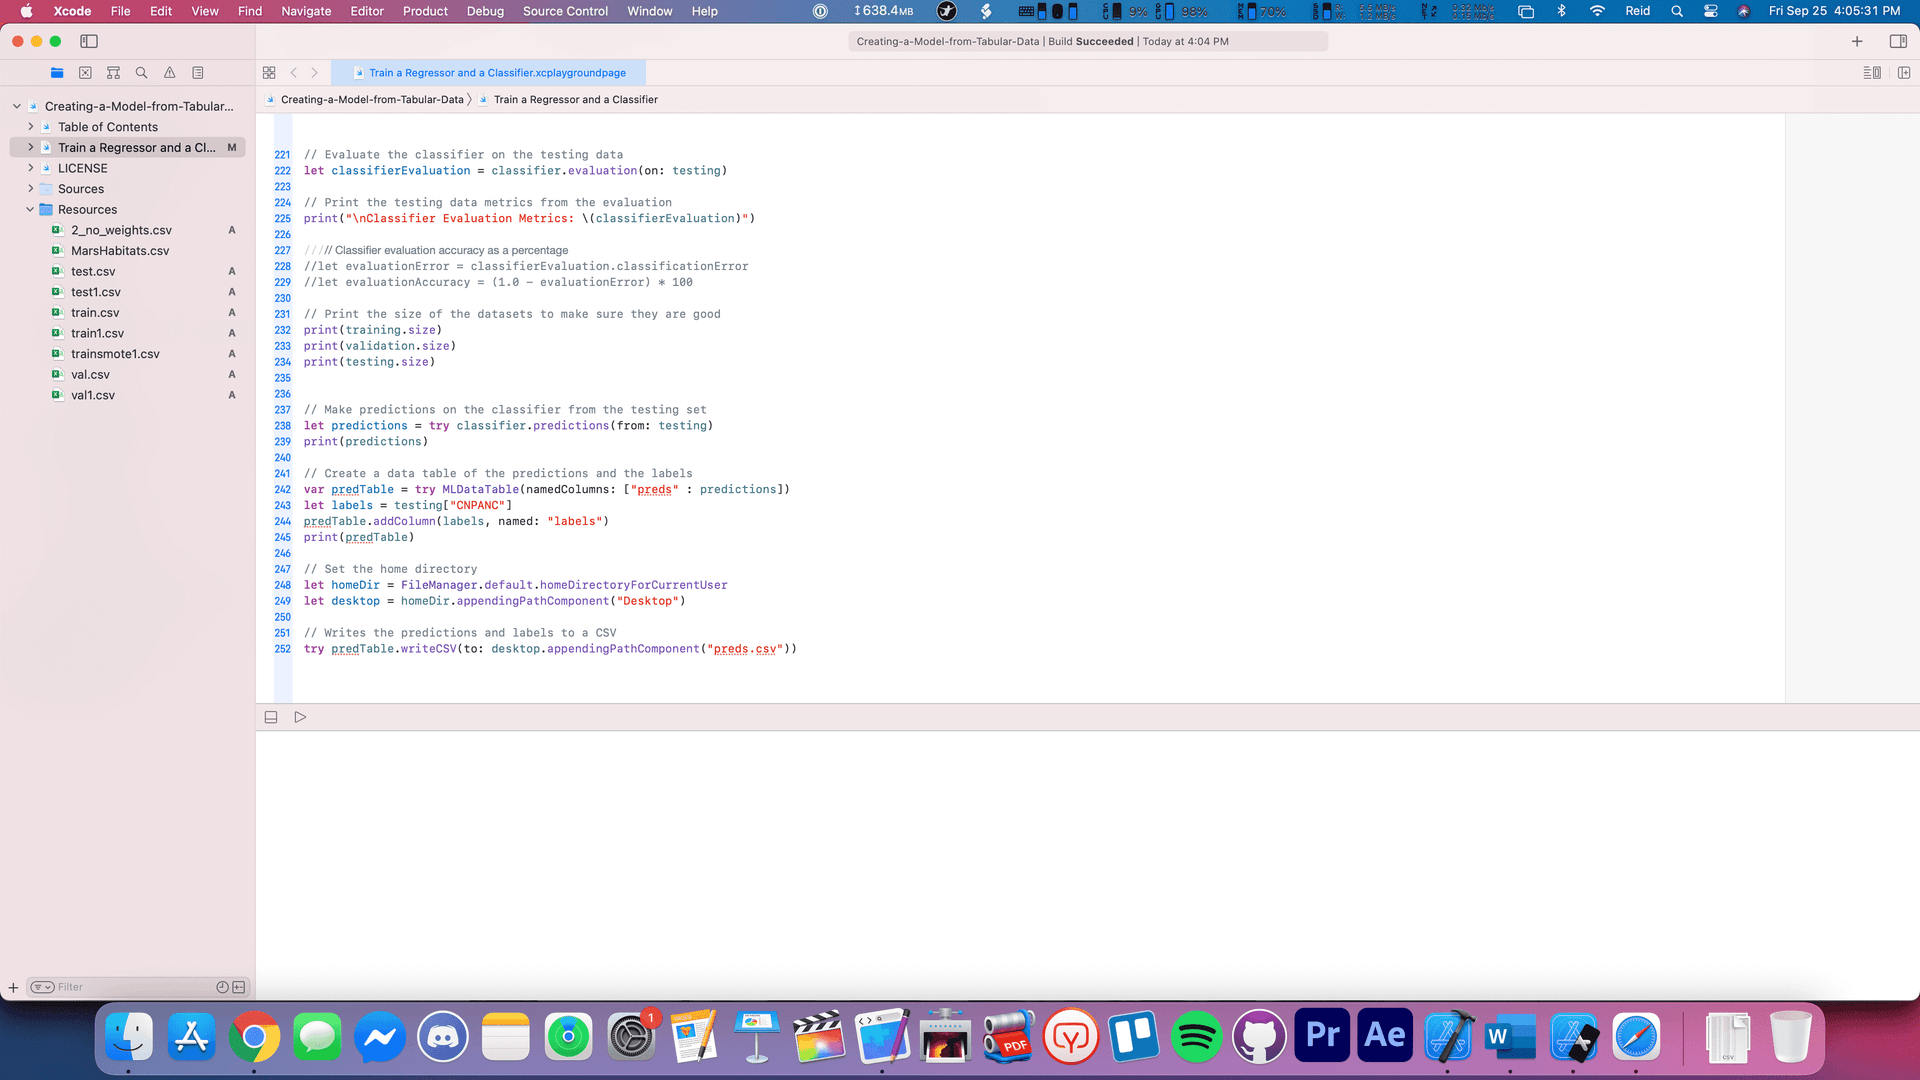
Task: Toggle the navigator sidebar visibility
Action: click(x=89, y=41)
